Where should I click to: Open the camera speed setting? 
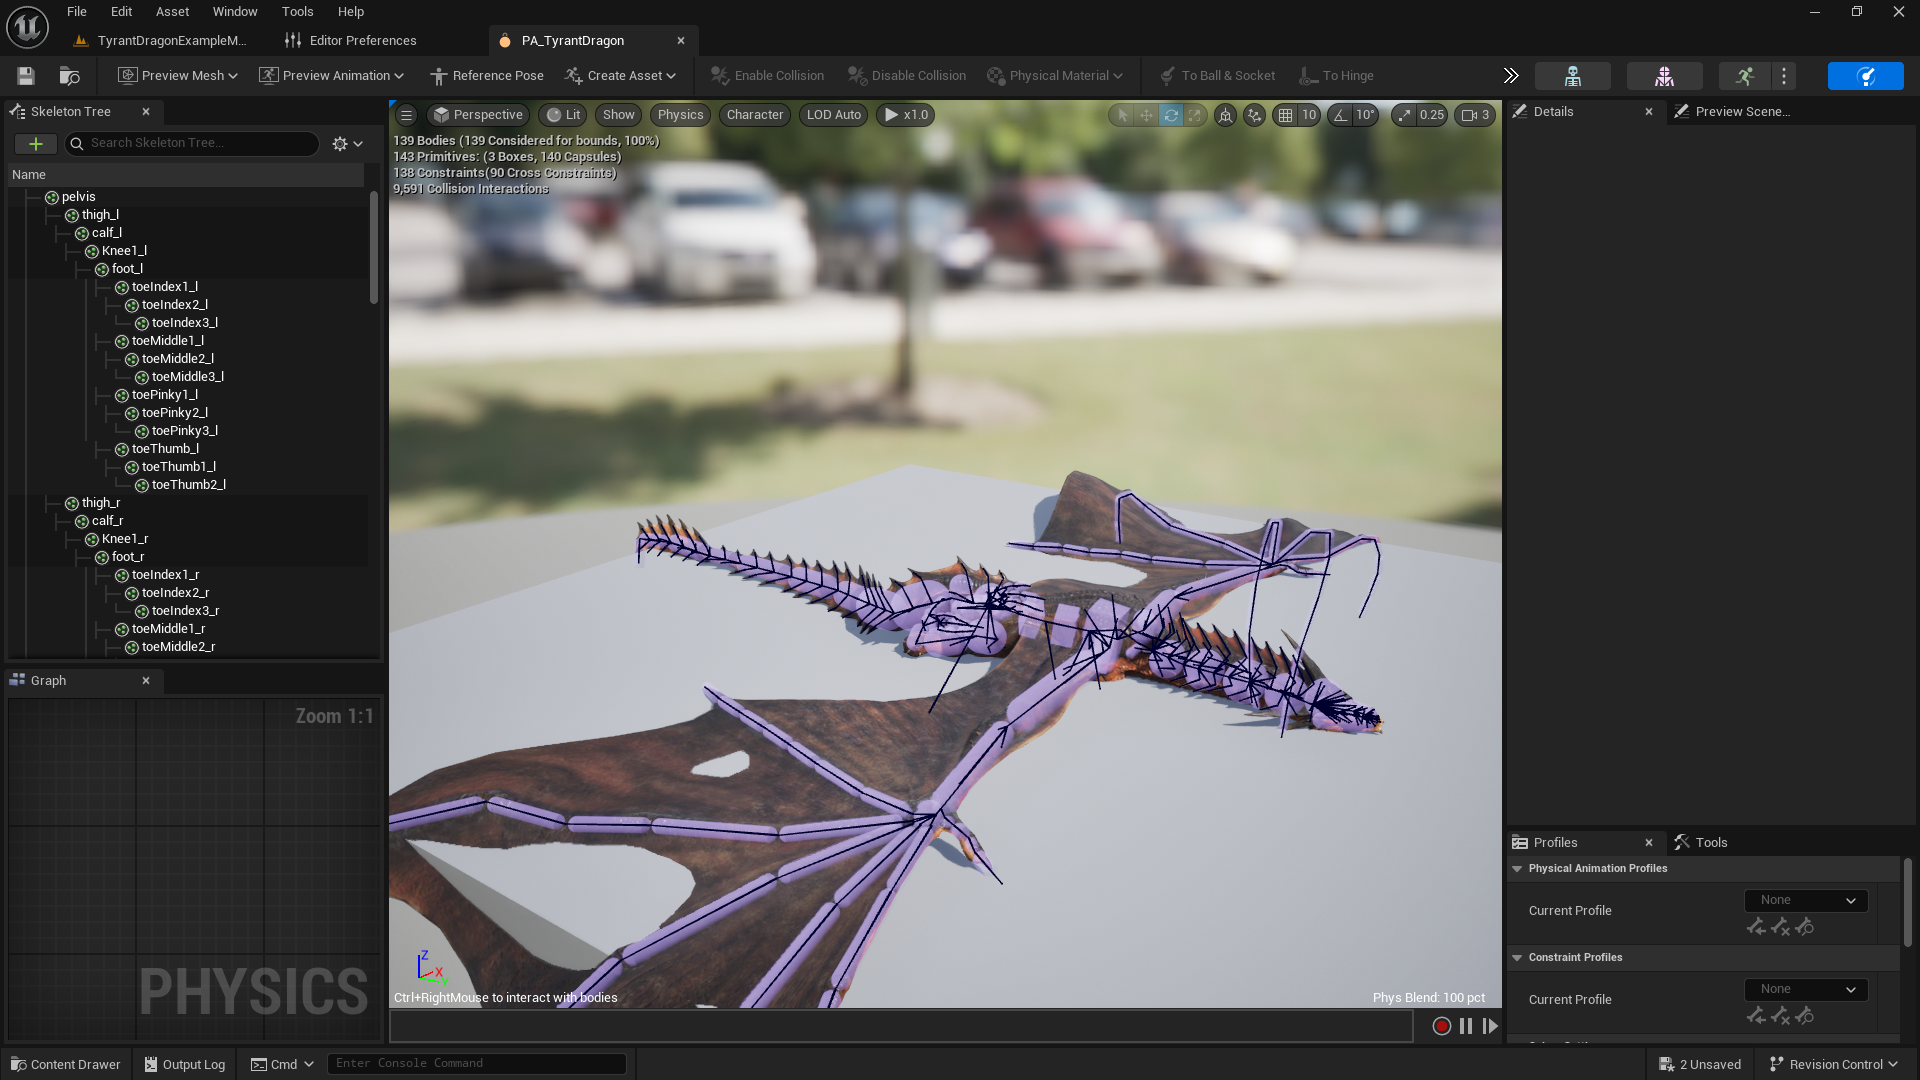click(x=1475, y=115)
